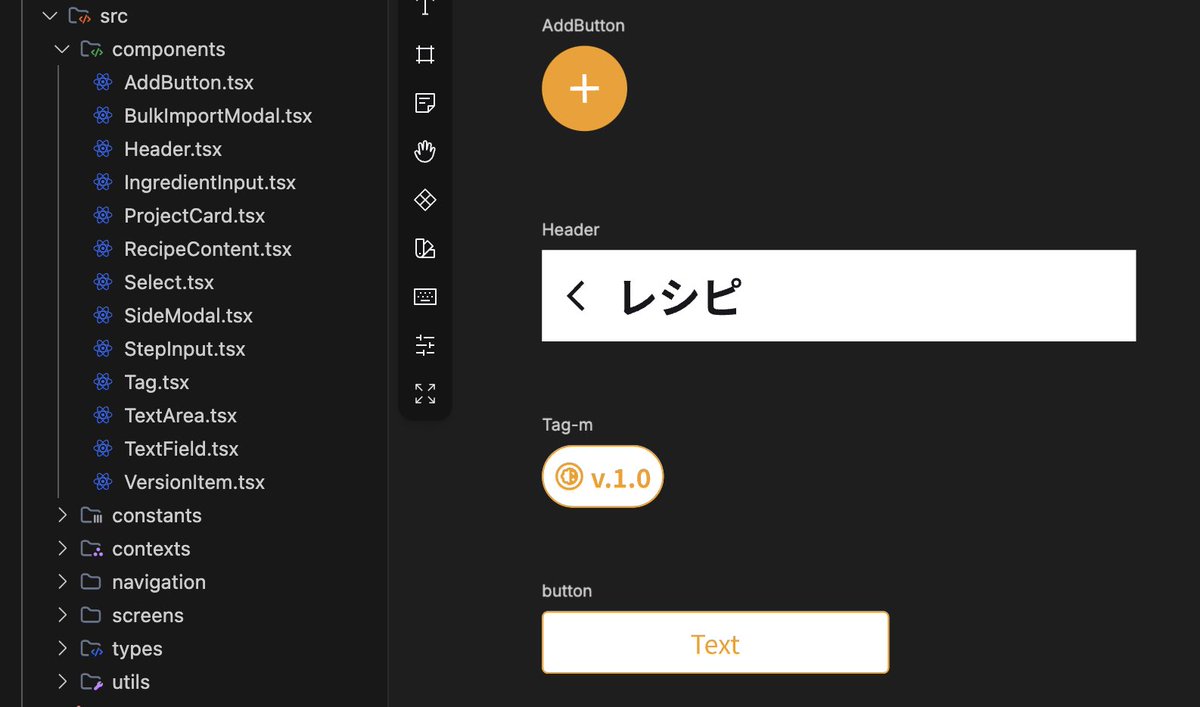1200x707 pixels.
Task: Select the Frame tool icon
Action: pos(425,54)
